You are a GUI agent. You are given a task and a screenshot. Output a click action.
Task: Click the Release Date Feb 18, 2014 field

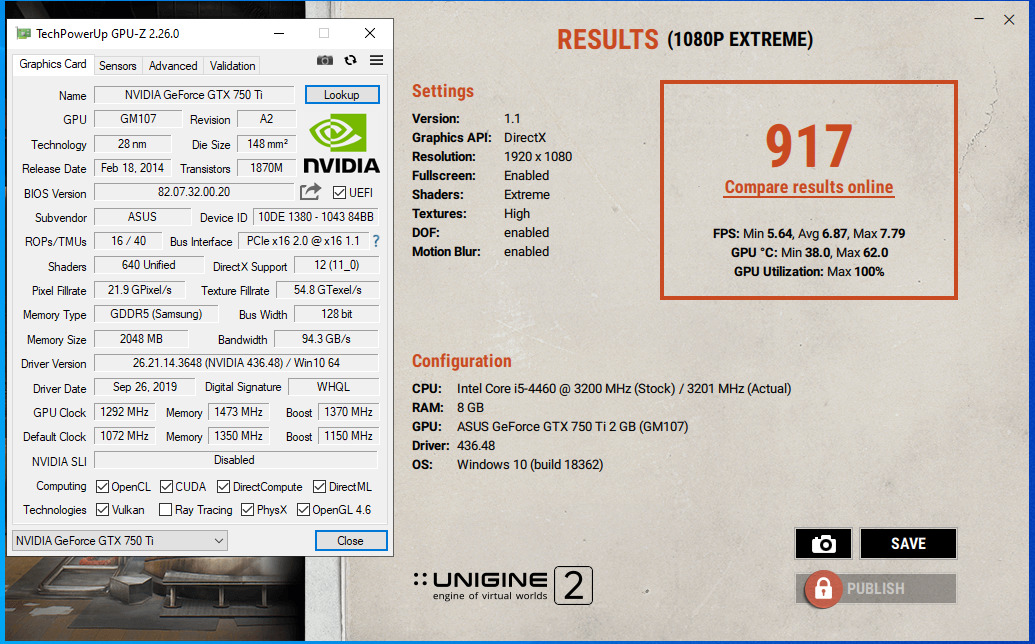point(133,168)
